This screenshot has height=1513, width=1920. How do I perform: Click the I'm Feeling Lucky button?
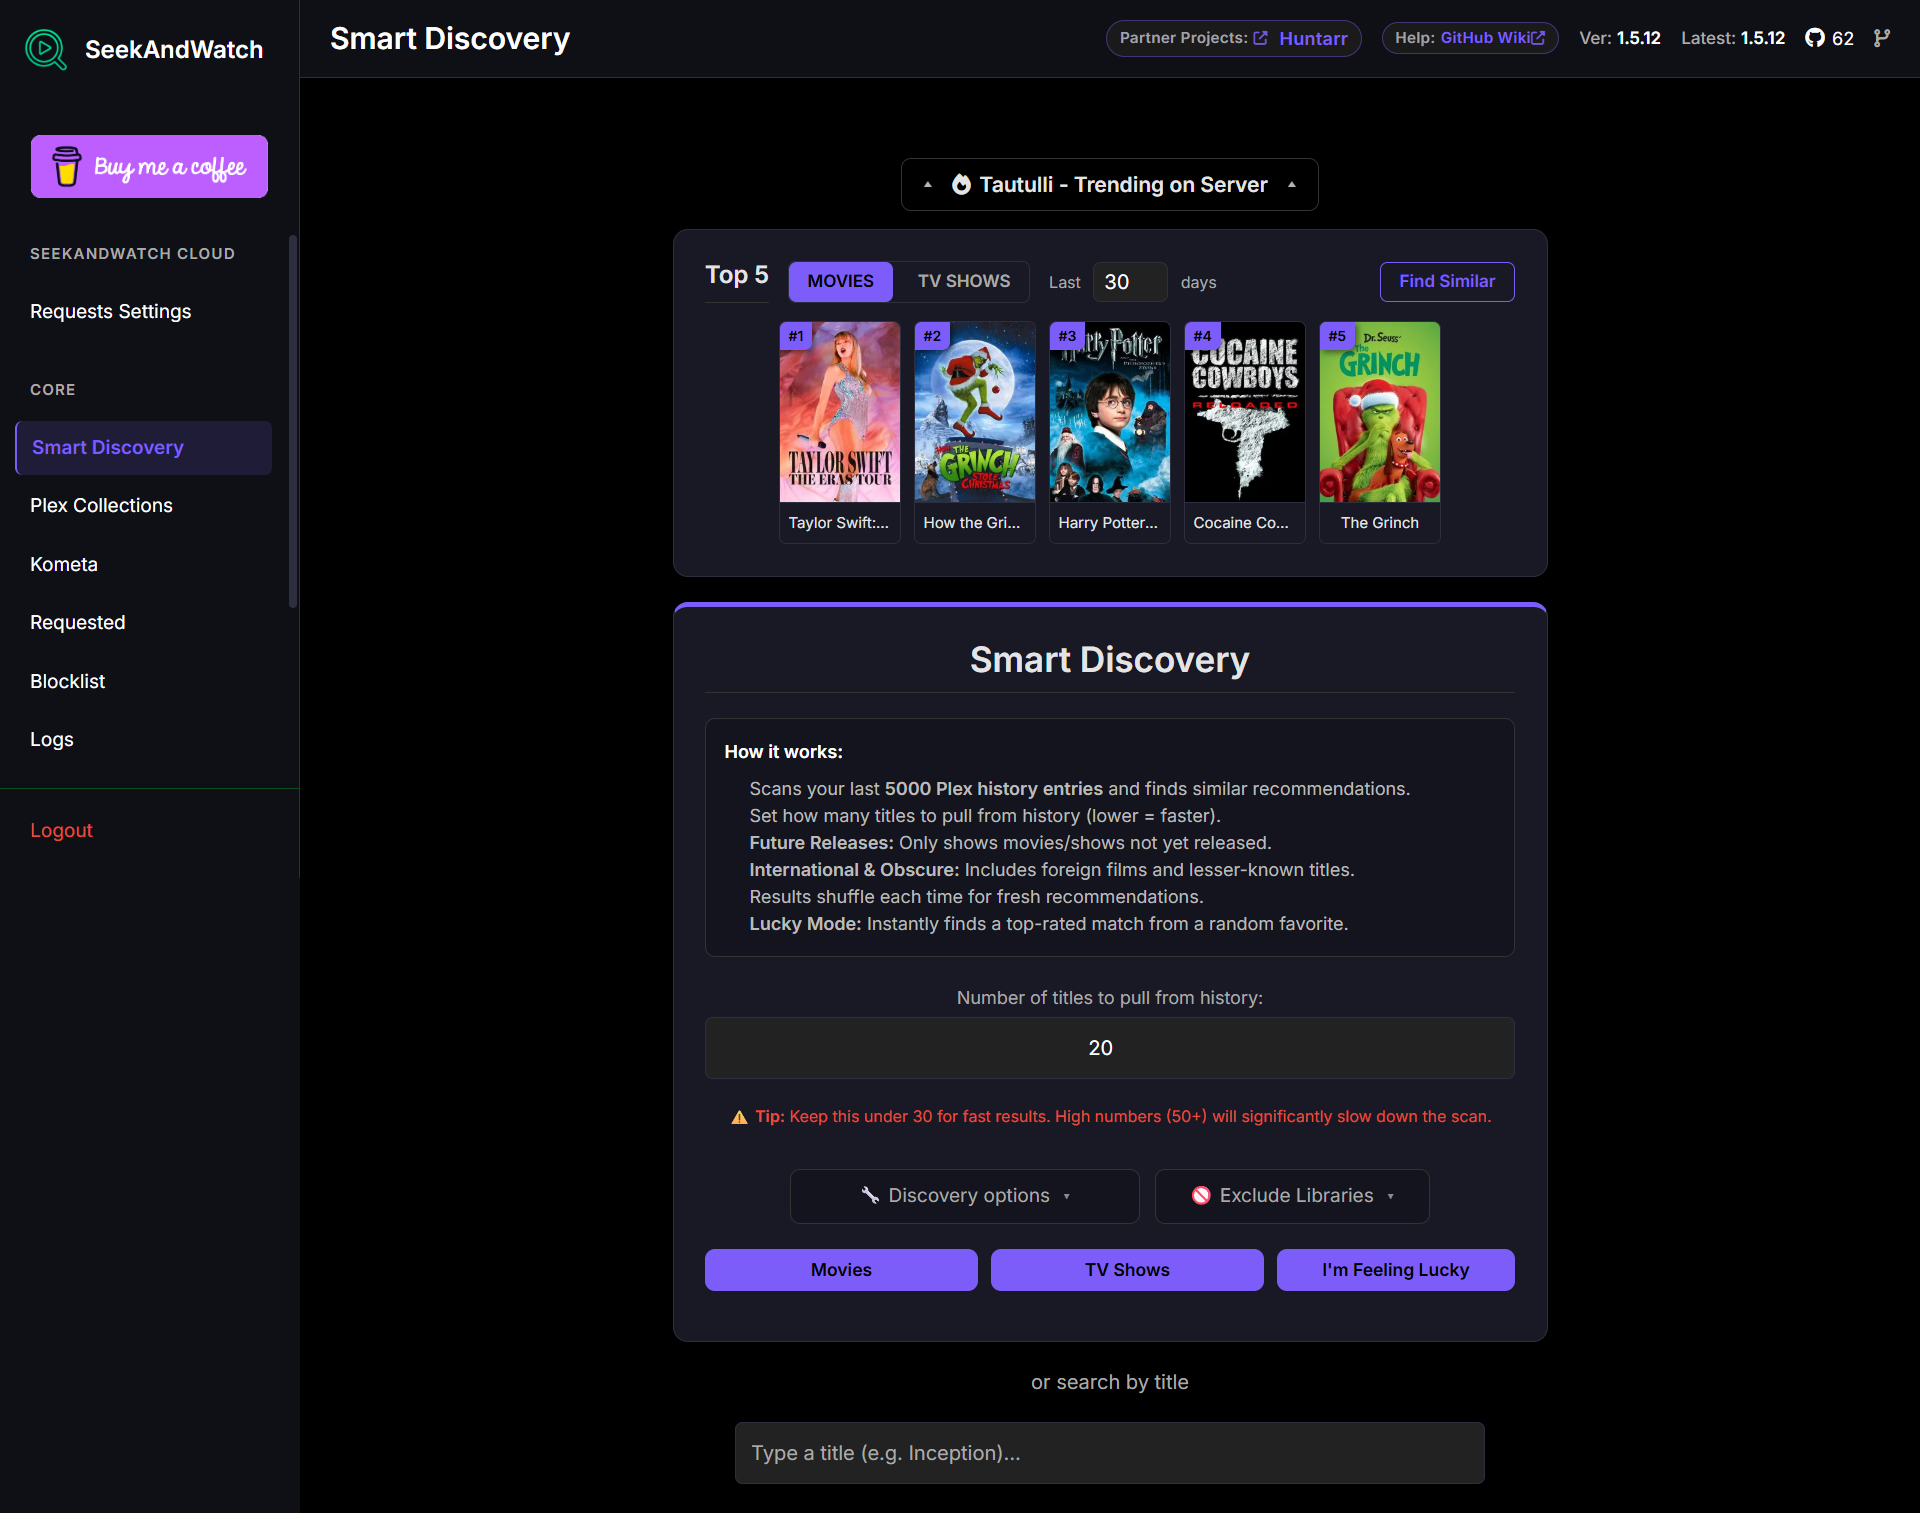pyautogui.click(x=1396, y=1270)
